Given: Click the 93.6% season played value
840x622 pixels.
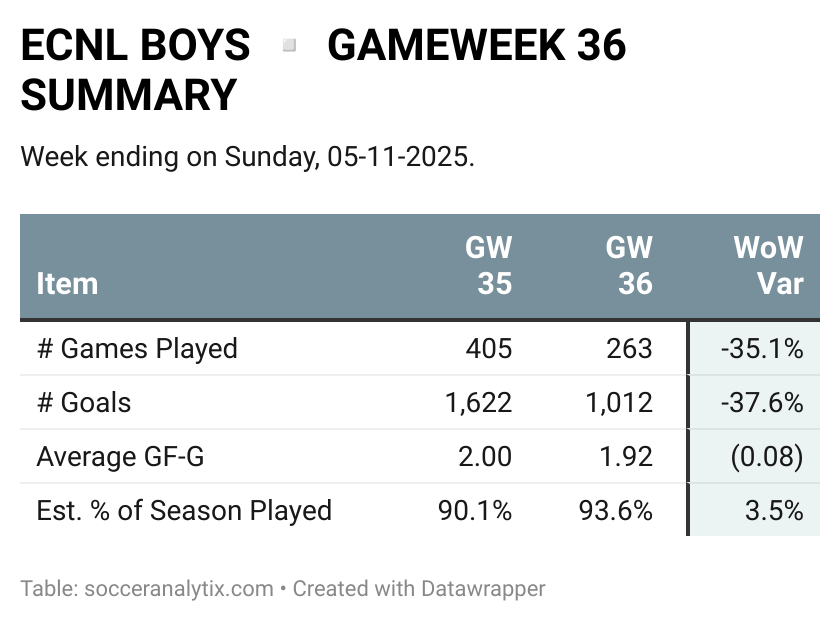Looking at the screenshot, I should click(616, 511).
